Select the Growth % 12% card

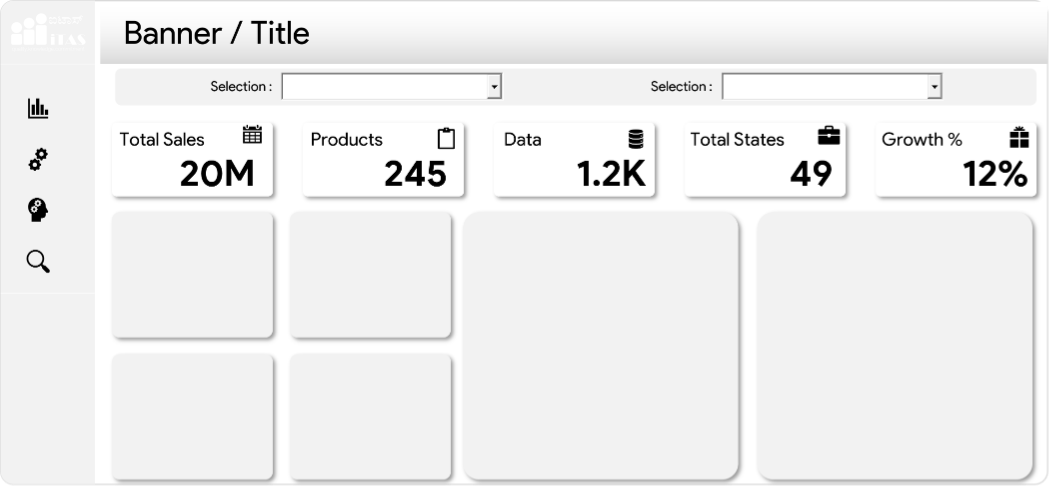pyautogui.click(x=956, y=160)
